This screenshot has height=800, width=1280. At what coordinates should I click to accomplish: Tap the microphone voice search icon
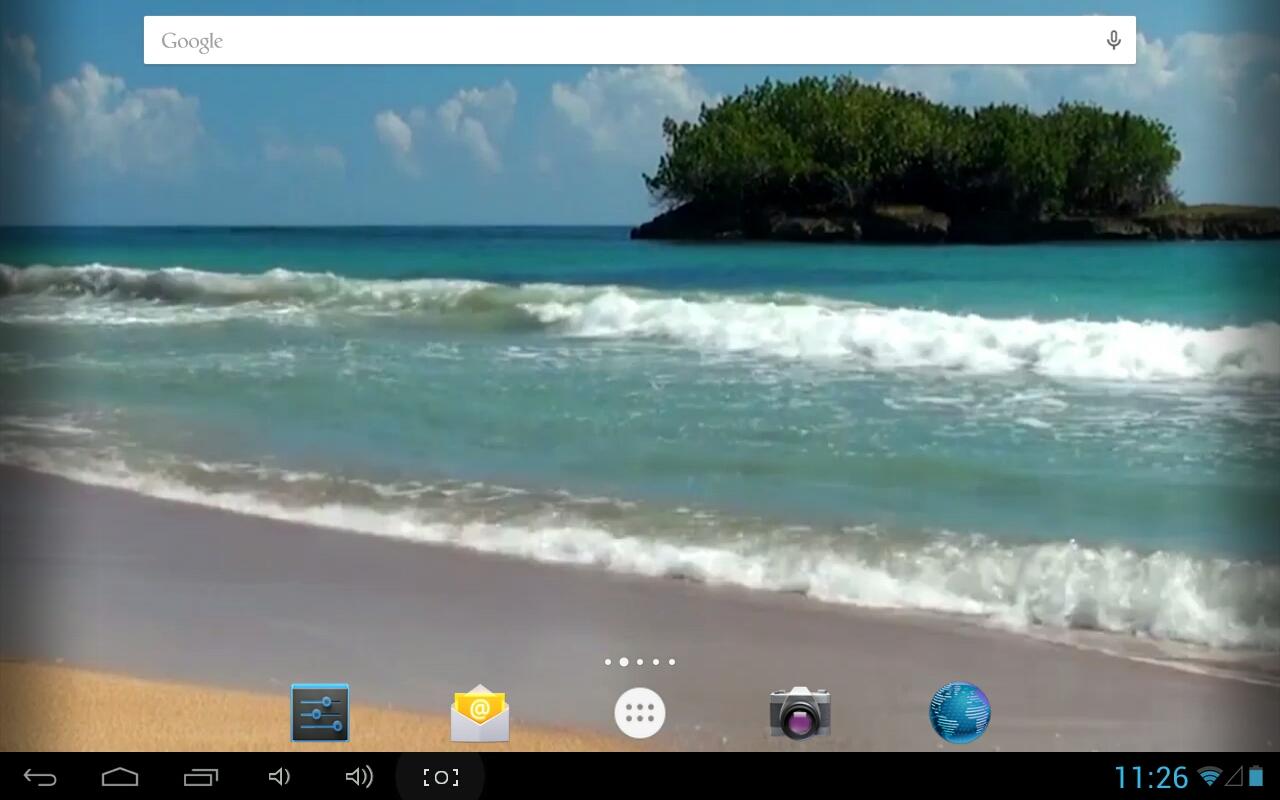[1113, 41]
